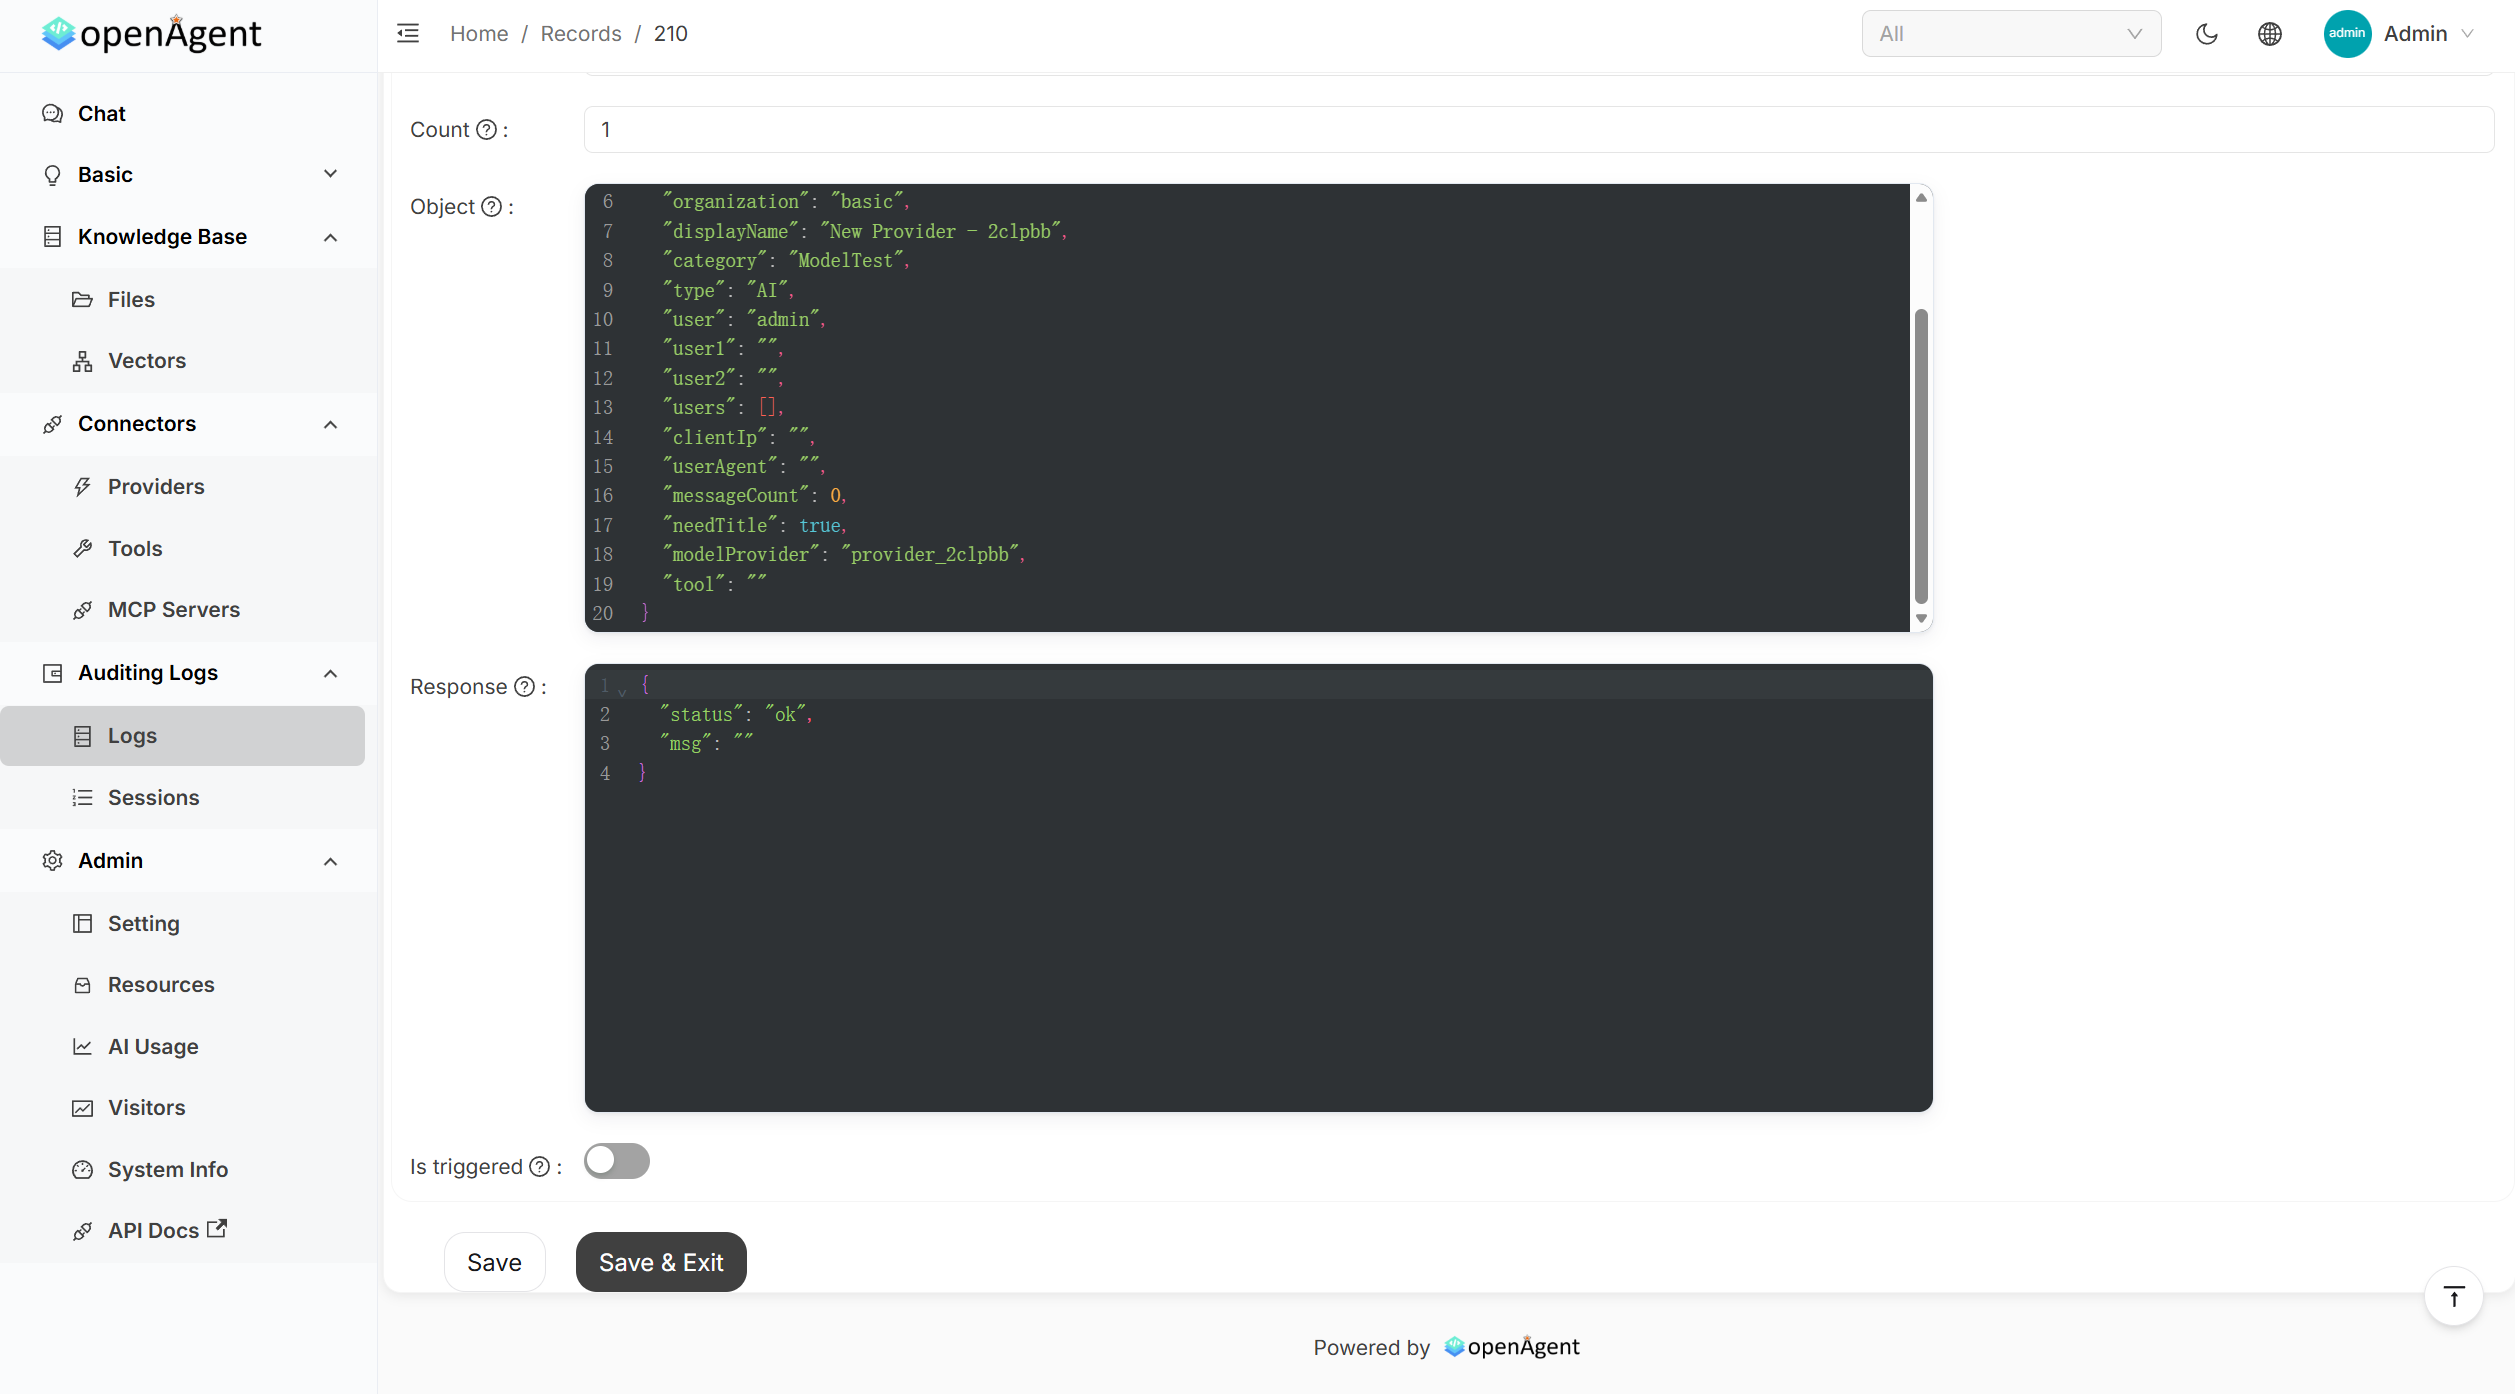The width and height of the screenshot is (2515, 1394).
Task: Click the help icon next to Count
Action: [x=487, y=130]
